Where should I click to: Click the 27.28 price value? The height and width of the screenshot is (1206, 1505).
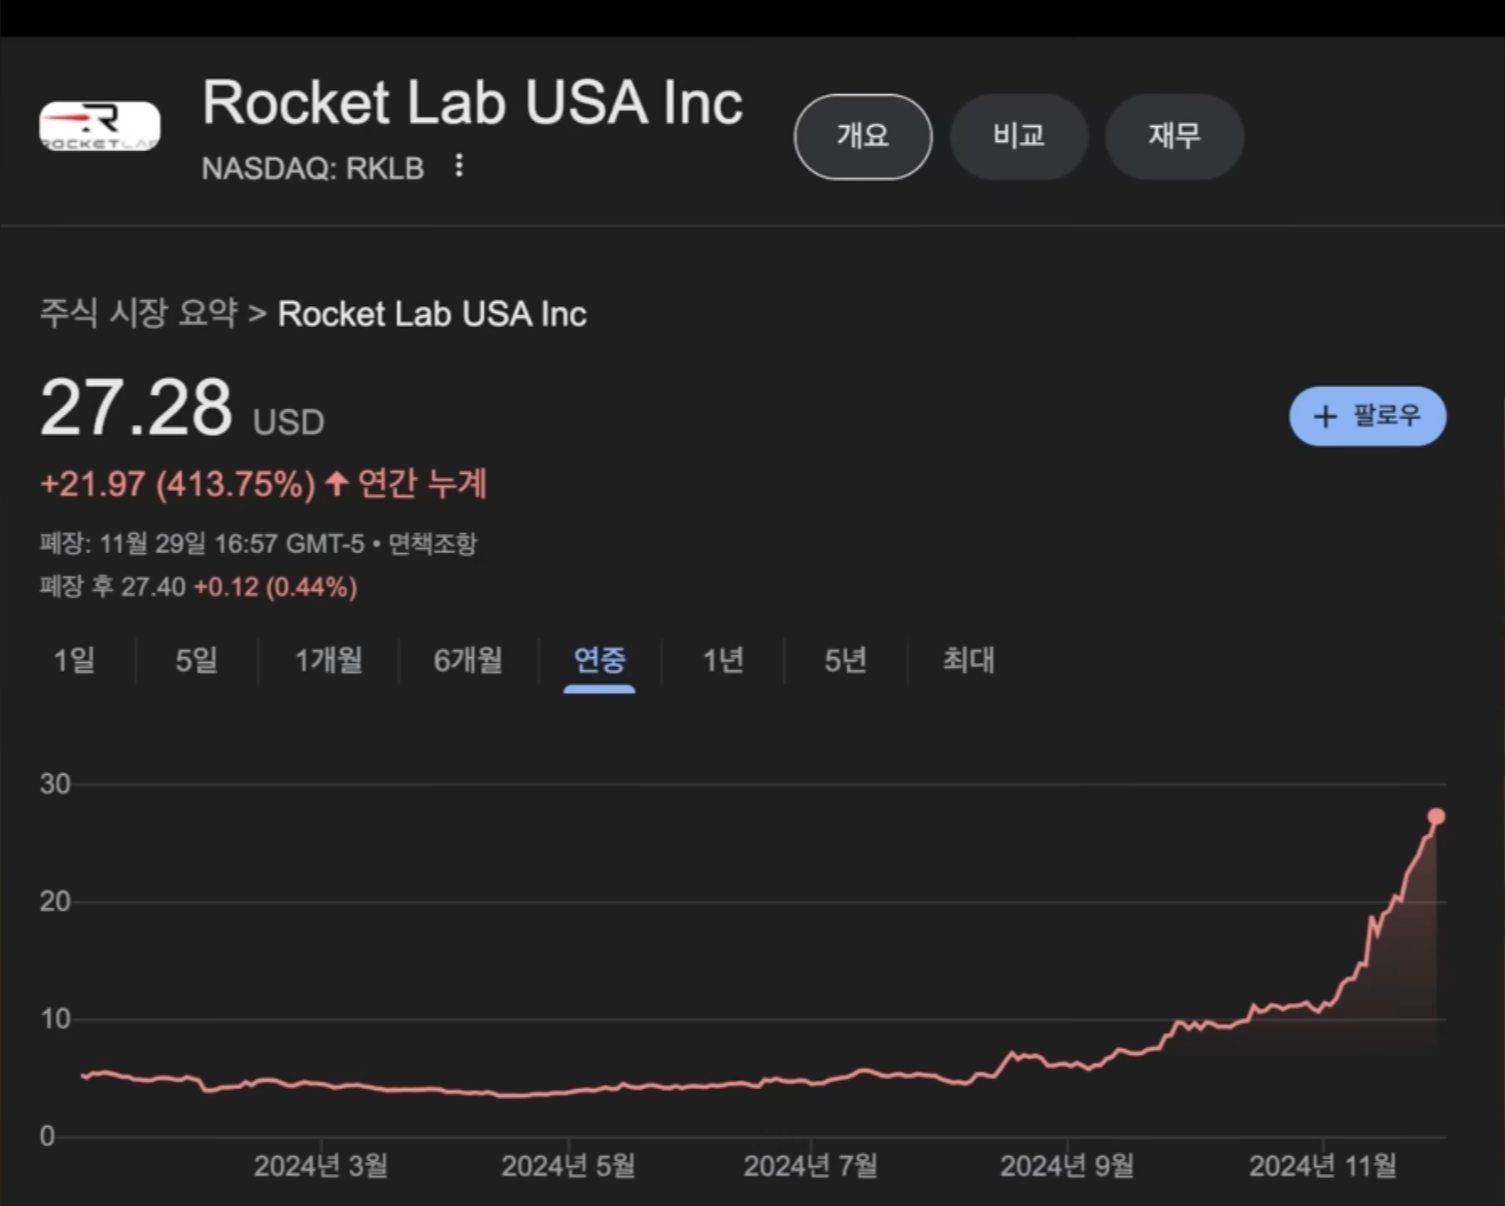pos(136,408)
